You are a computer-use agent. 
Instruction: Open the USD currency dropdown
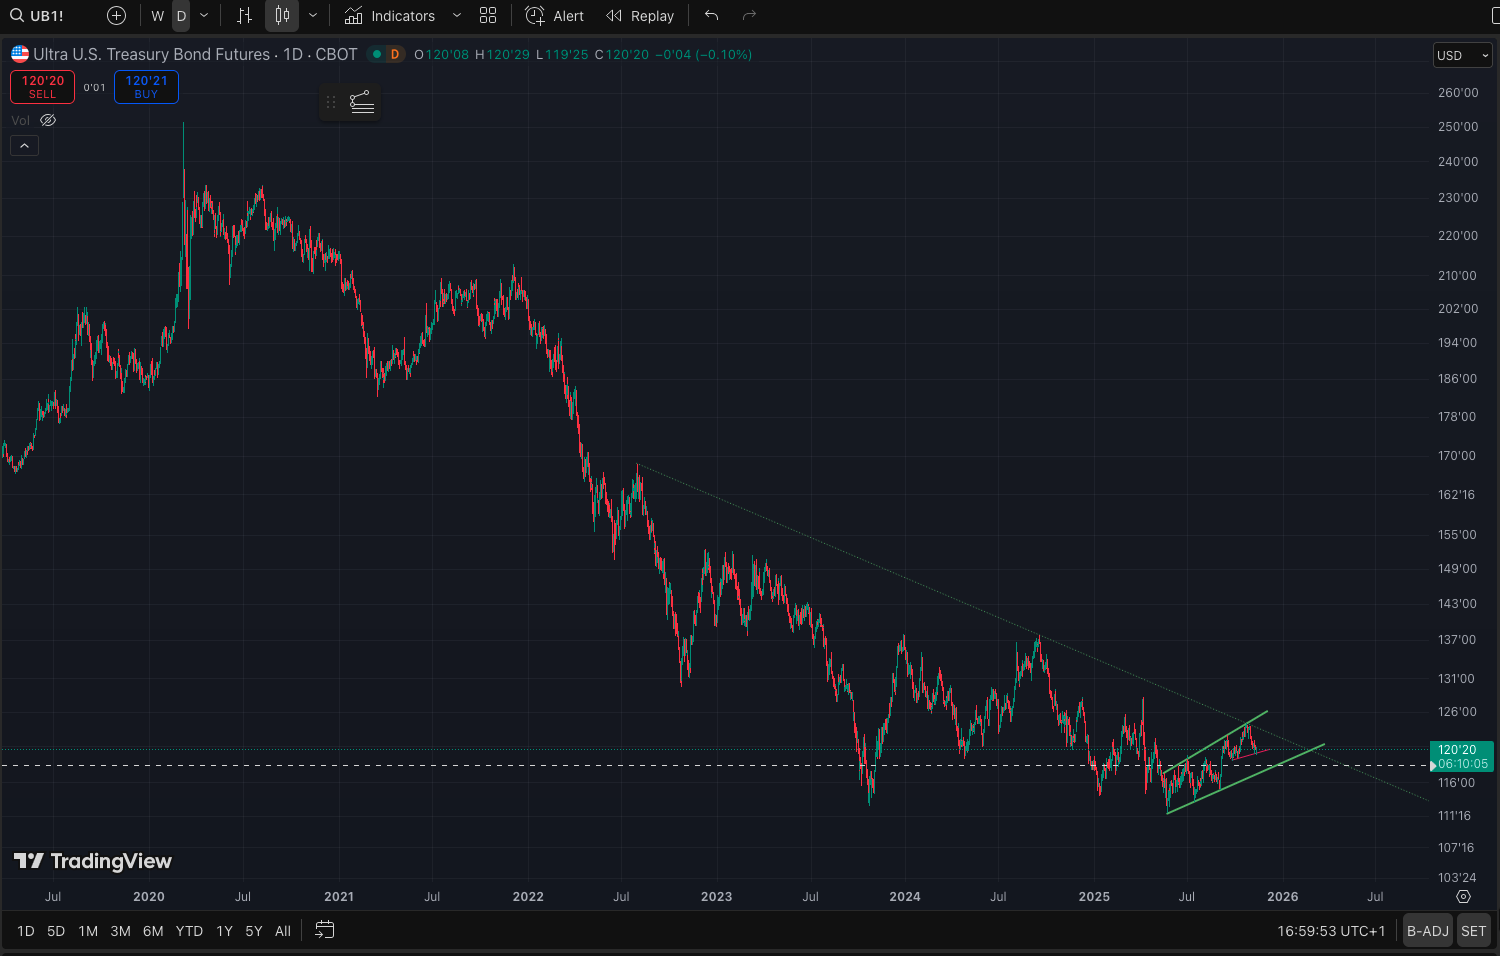(x=1462, y=56)
